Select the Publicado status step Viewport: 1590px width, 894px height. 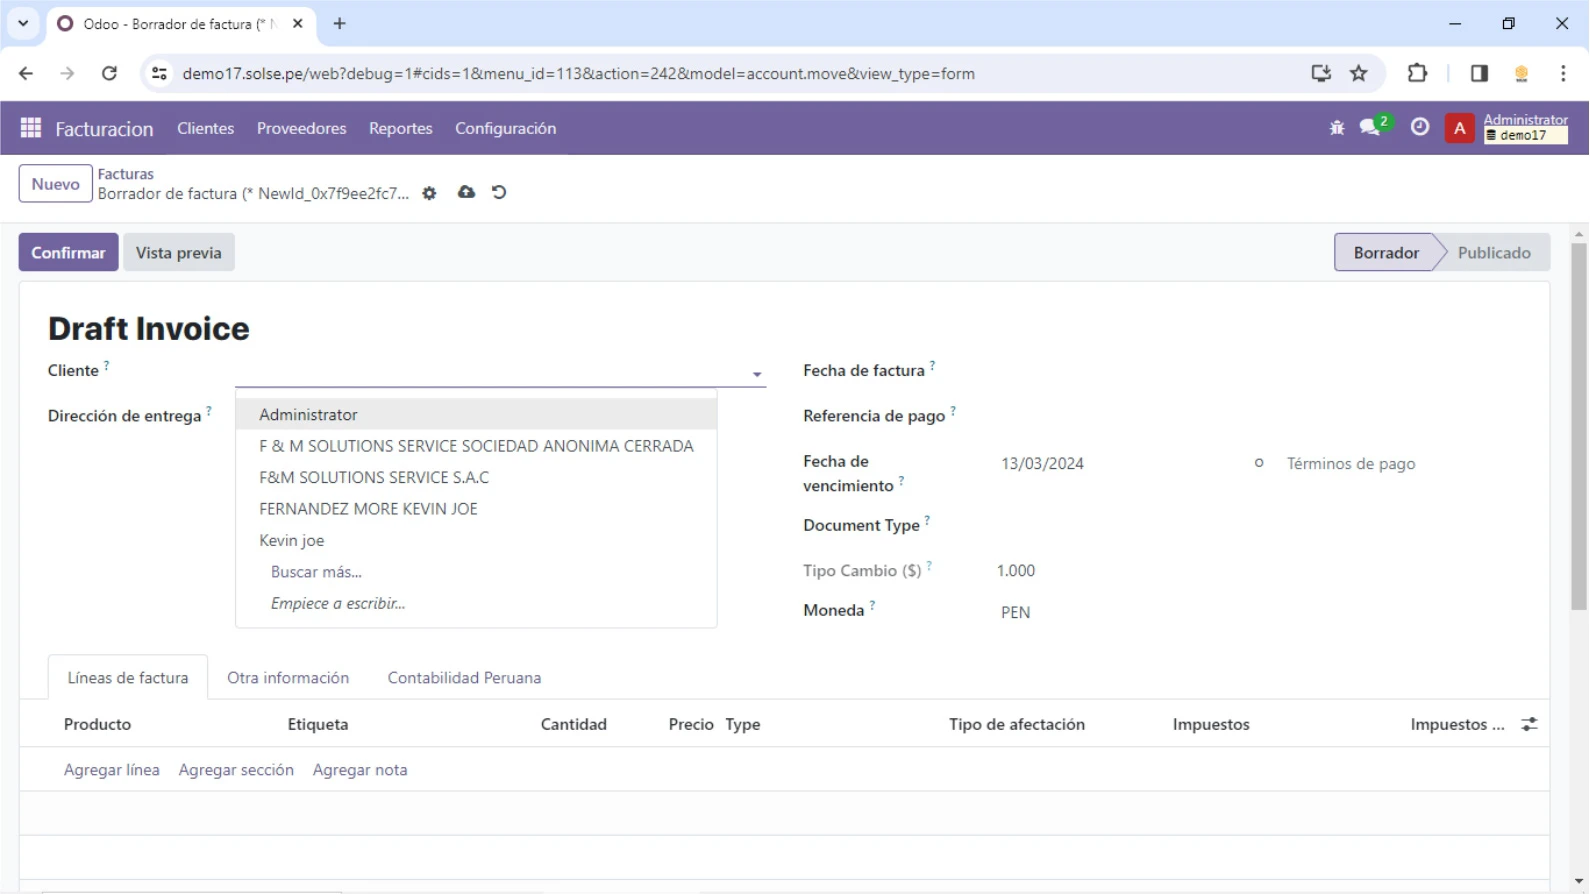coord(1493,252)
